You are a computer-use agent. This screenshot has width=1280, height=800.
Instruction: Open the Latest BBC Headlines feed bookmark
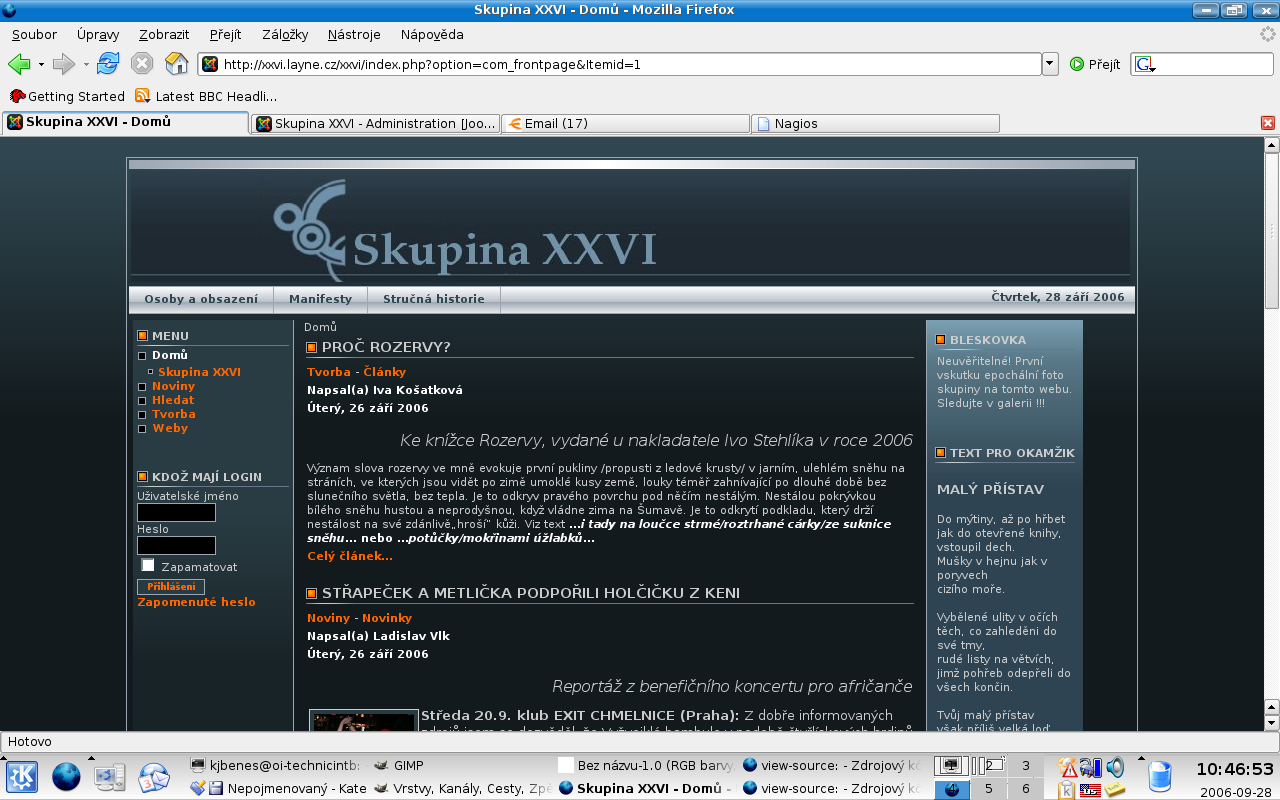206,96
